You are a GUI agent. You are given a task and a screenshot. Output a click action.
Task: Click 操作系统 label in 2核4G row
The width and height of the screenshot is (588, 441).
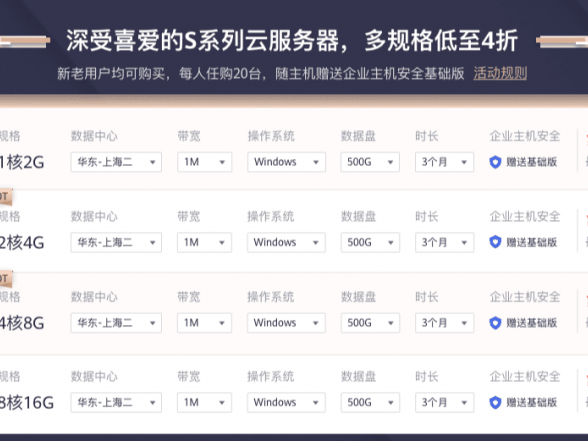(271, 216)
